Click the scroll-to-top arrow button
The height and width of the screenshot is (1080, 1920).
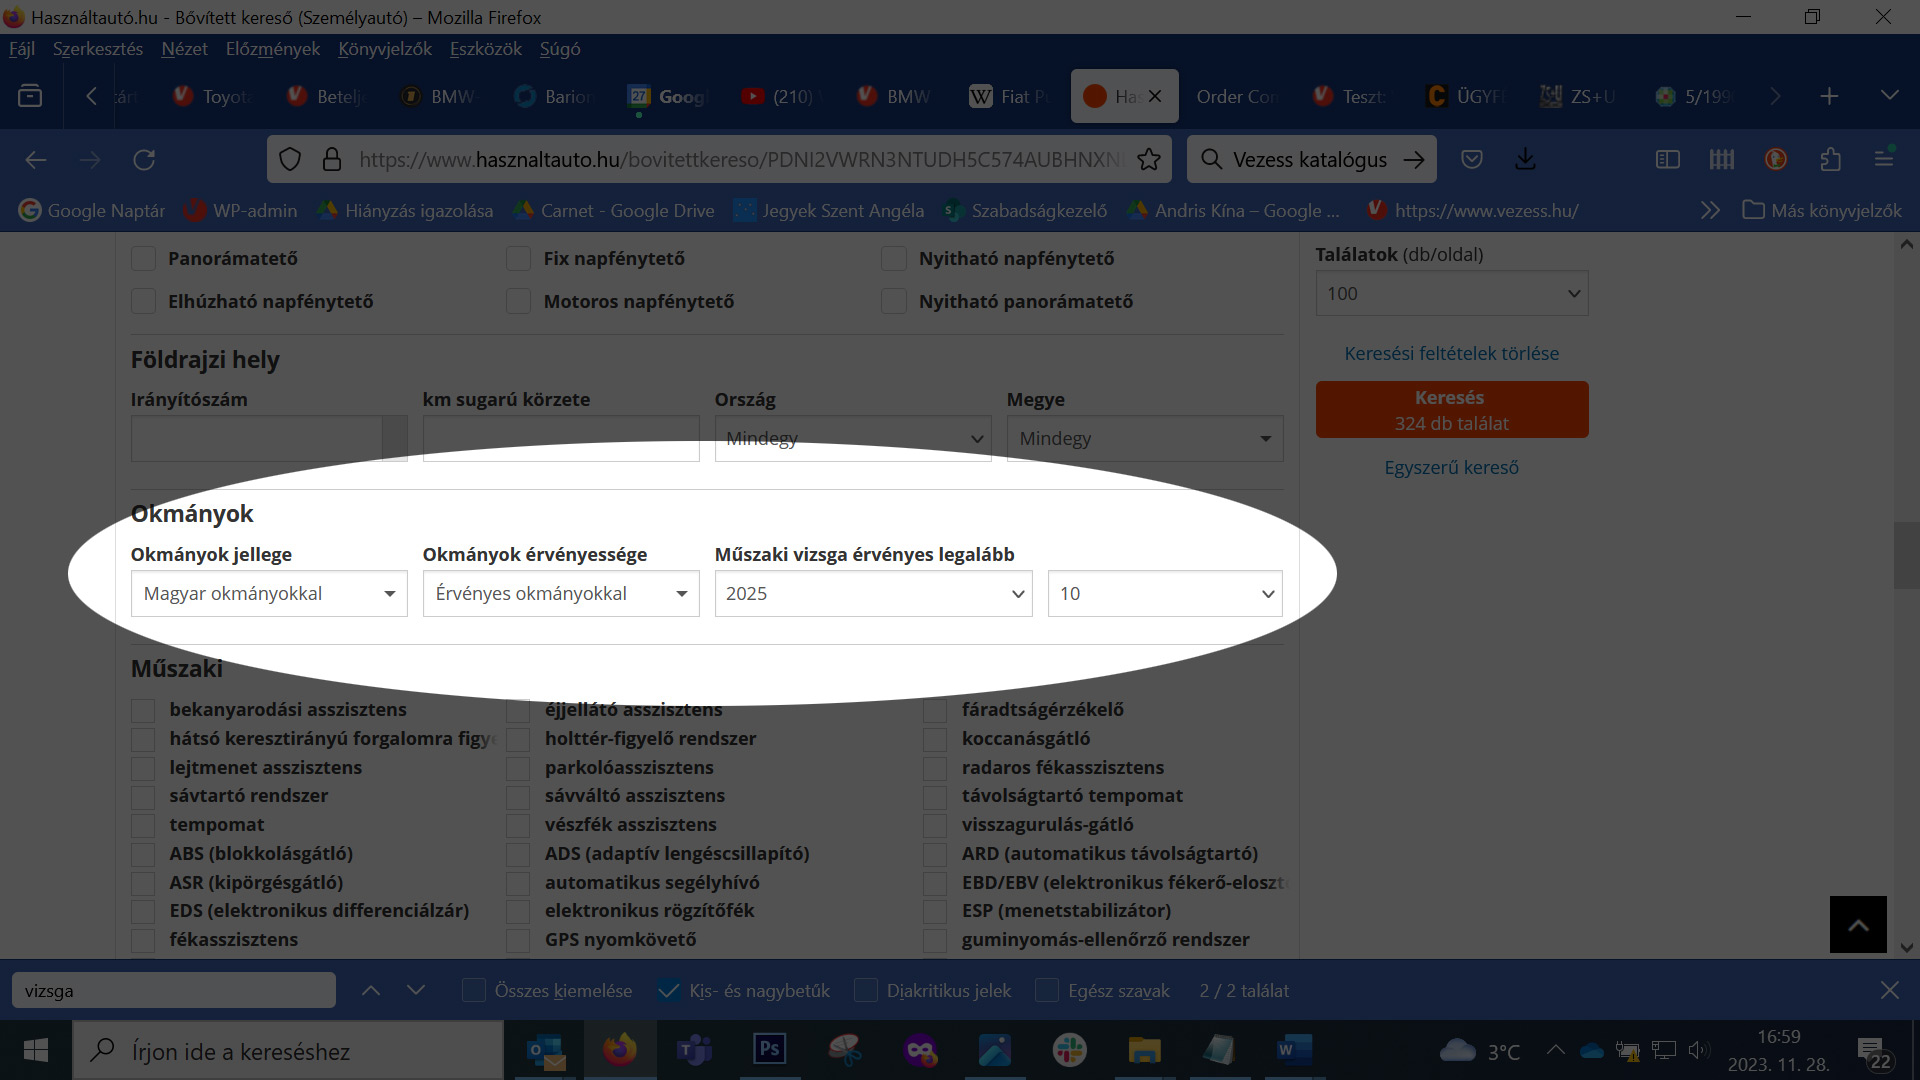point(1858,924)
